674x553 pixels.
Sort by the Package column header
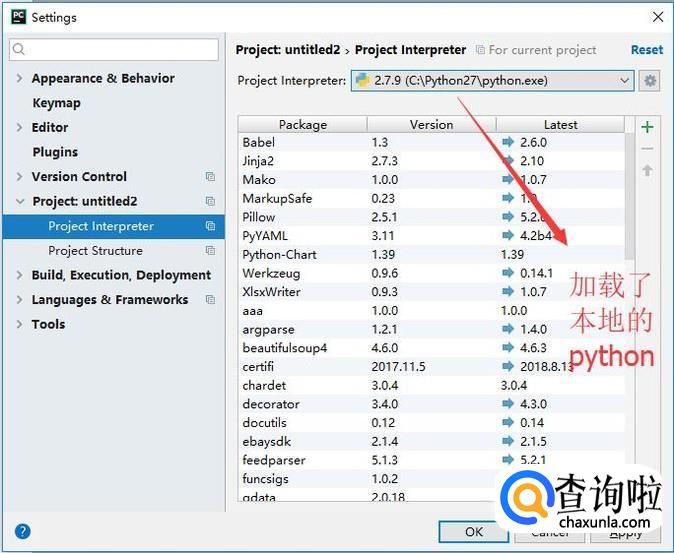point(303,125)
